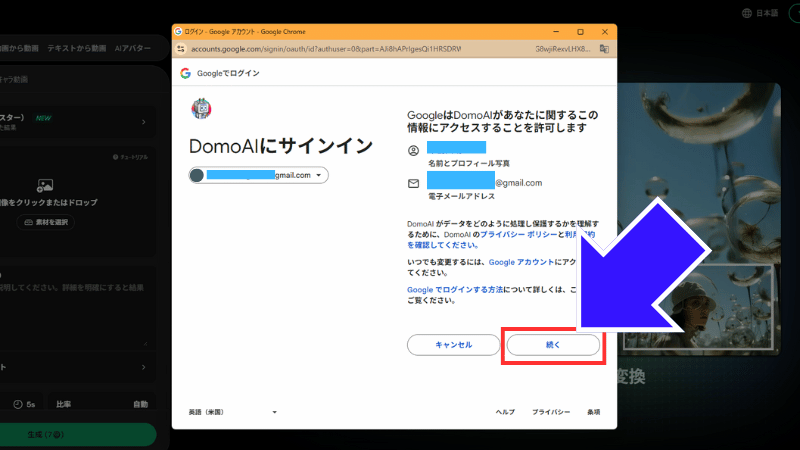Click the 続く continue button

(553, 344)
